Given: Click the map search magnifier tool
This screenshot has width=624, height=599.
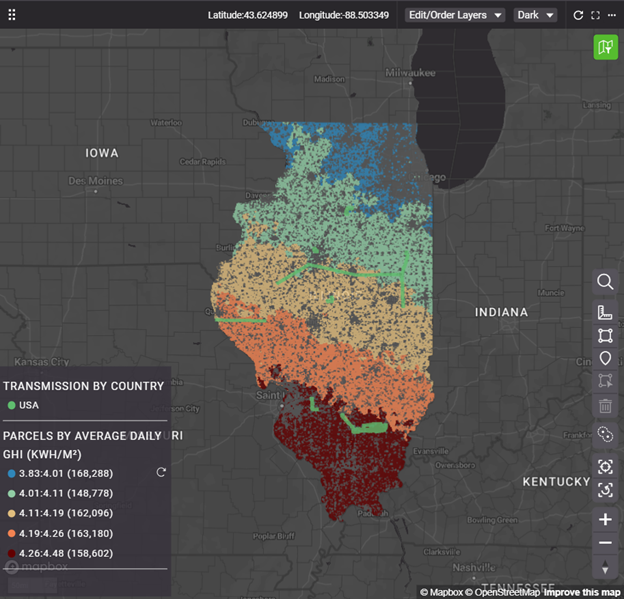Looking at the screenshot, I should tap(605, 282).
